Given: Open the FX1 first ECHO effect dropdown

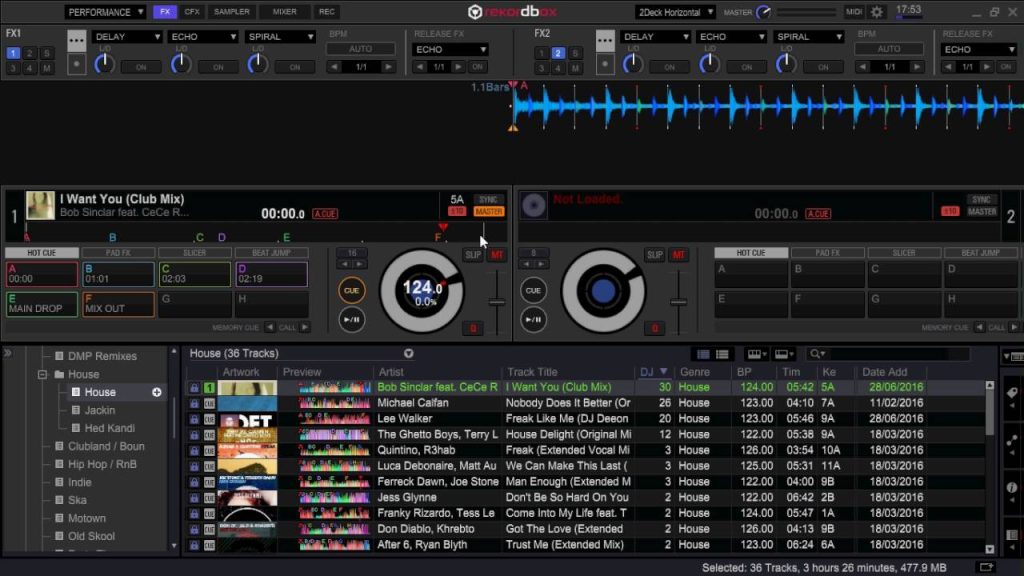Looking at the screenshot, I should coord(203,37).
